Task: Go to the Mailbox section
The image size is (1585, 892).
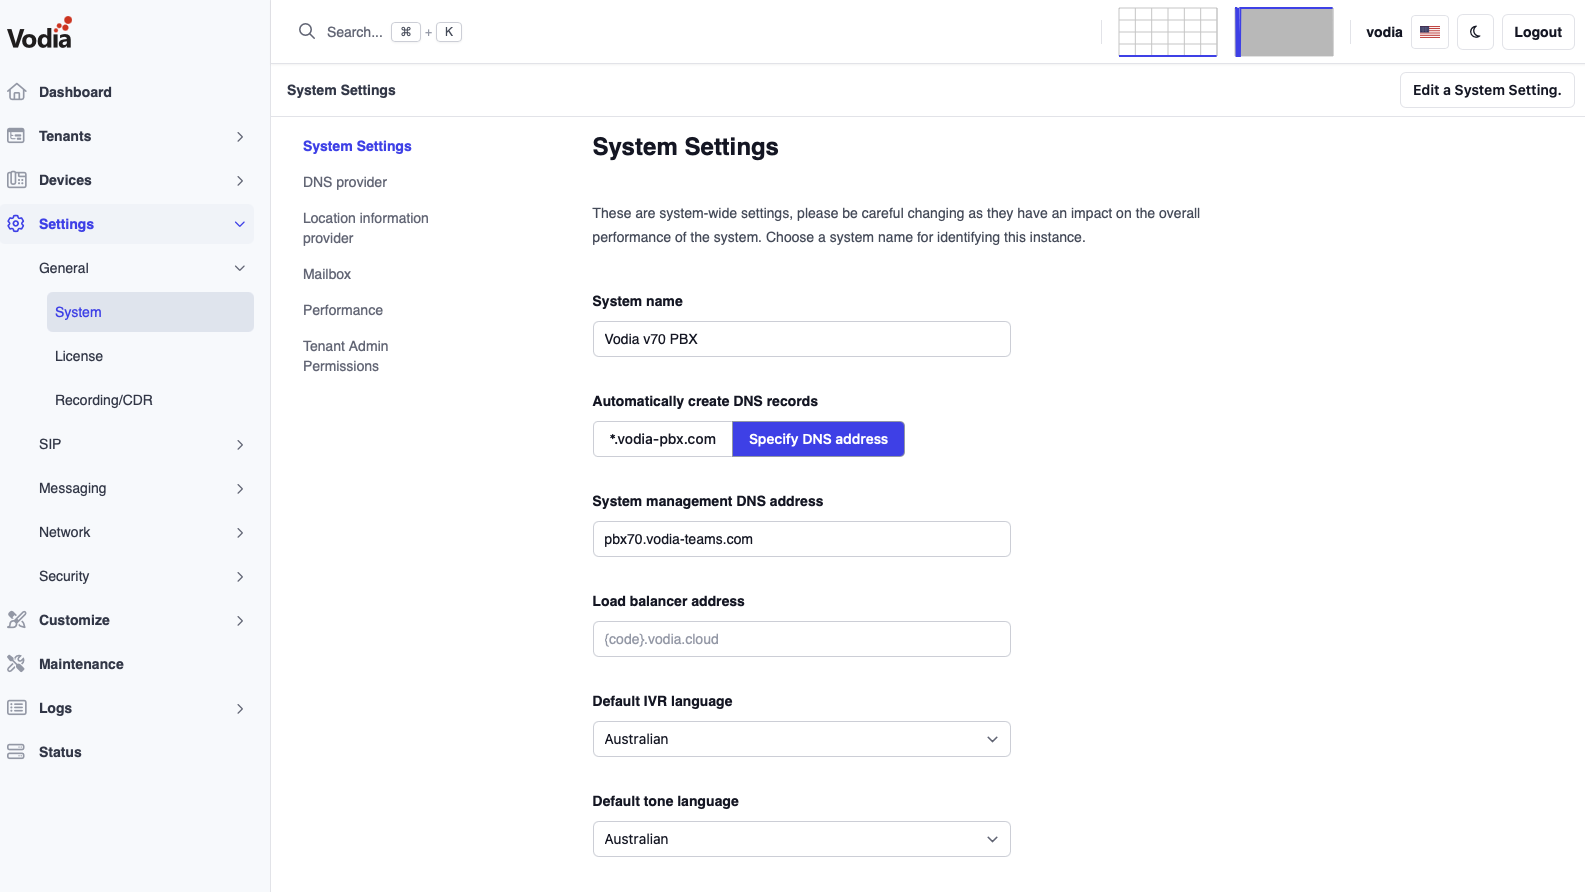Action: pos(327,274)
